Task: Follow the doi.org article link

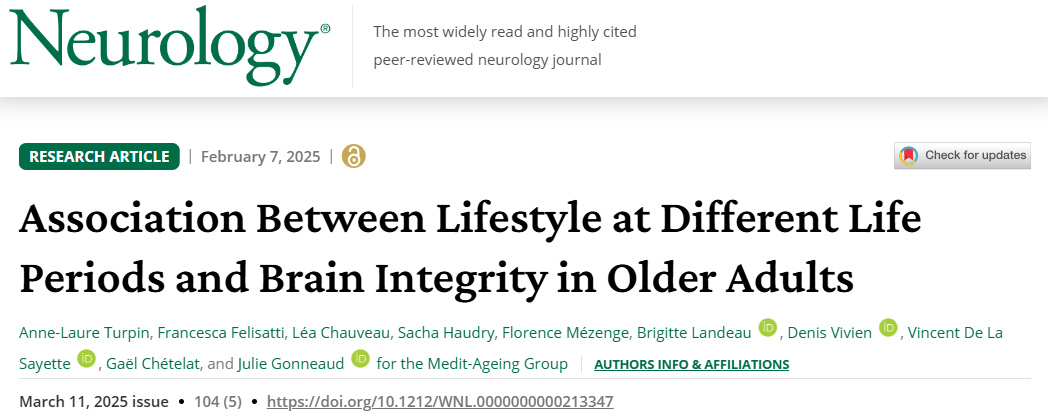Action: pos(440,402)
